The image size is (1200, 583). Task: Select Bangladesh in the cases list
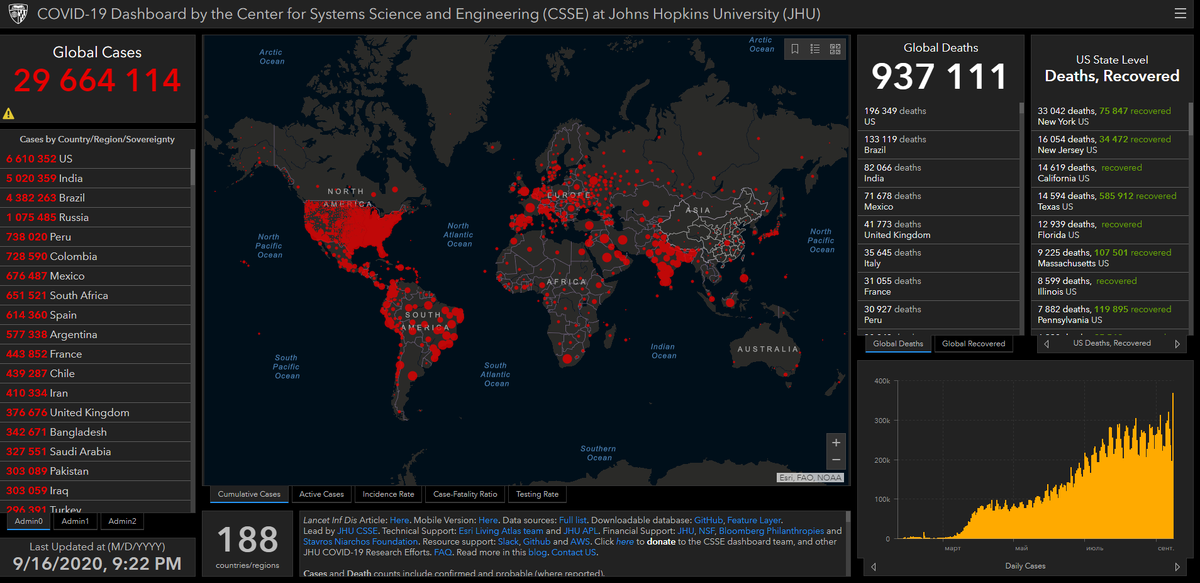(95, 432)
